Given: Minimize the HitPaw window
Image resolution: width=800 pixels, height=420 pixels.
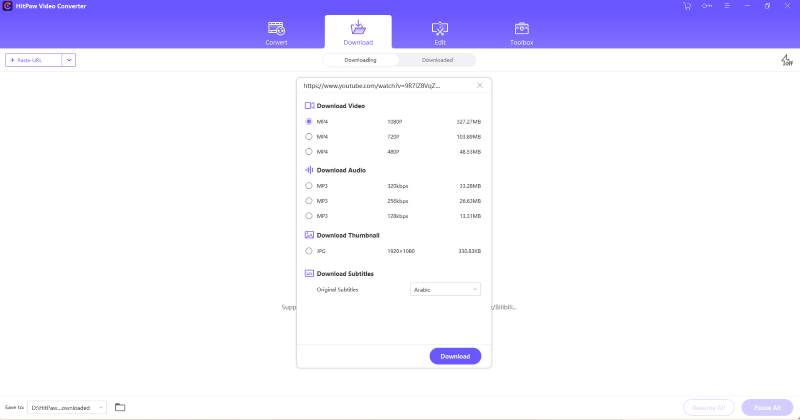Looking at the screenshot, I should 747,6.
